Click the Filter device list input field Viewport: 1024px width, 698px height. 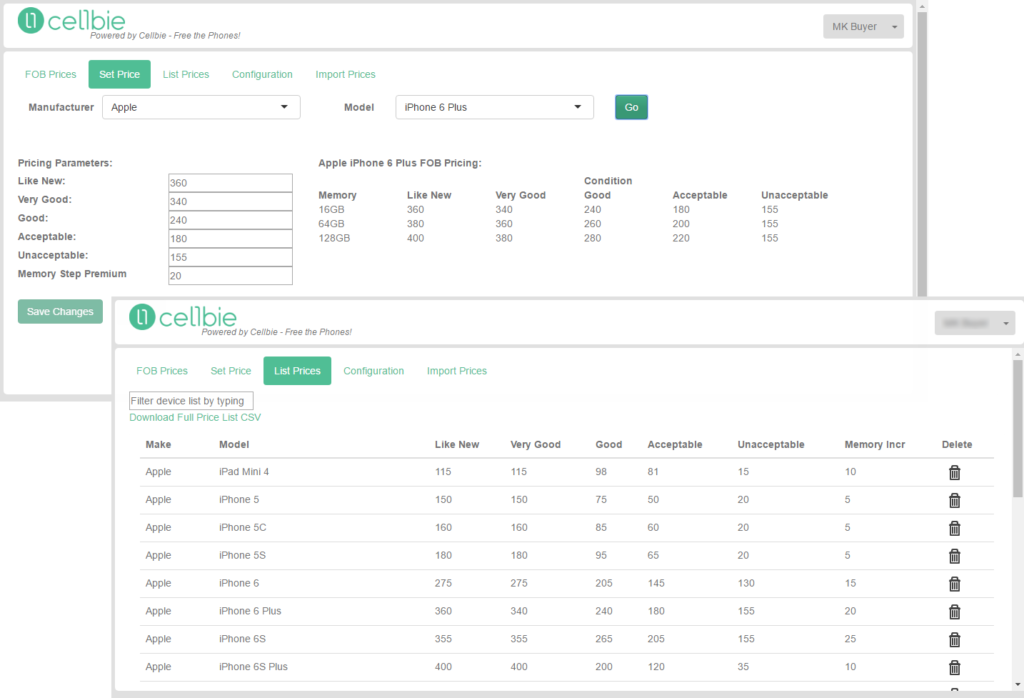[x=191, y=401]
